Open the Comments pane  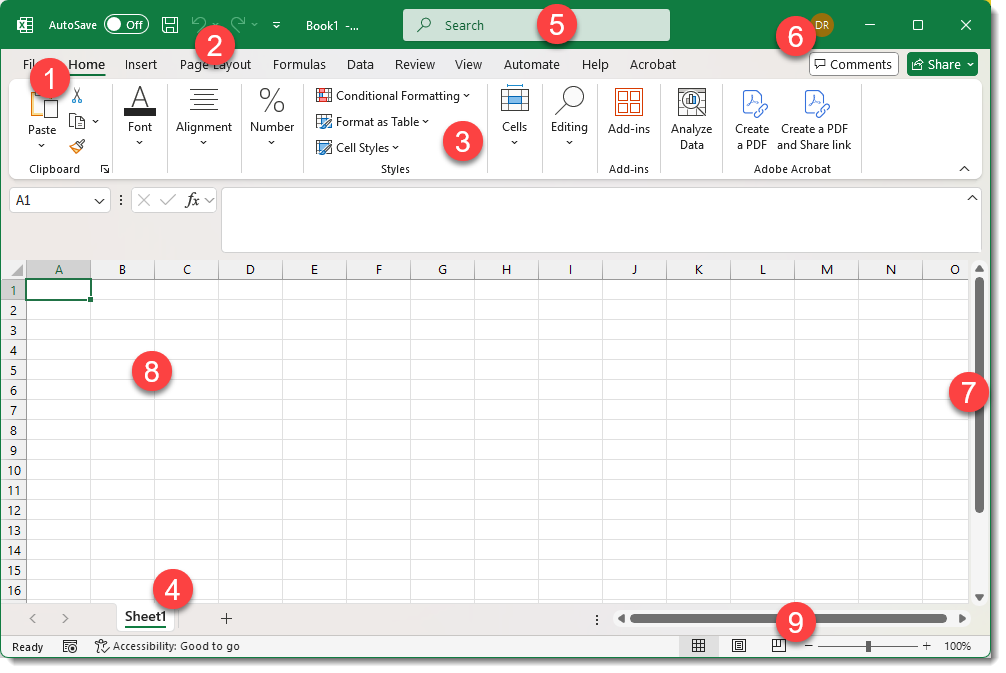pyautogui.click(x=853, y=64)
